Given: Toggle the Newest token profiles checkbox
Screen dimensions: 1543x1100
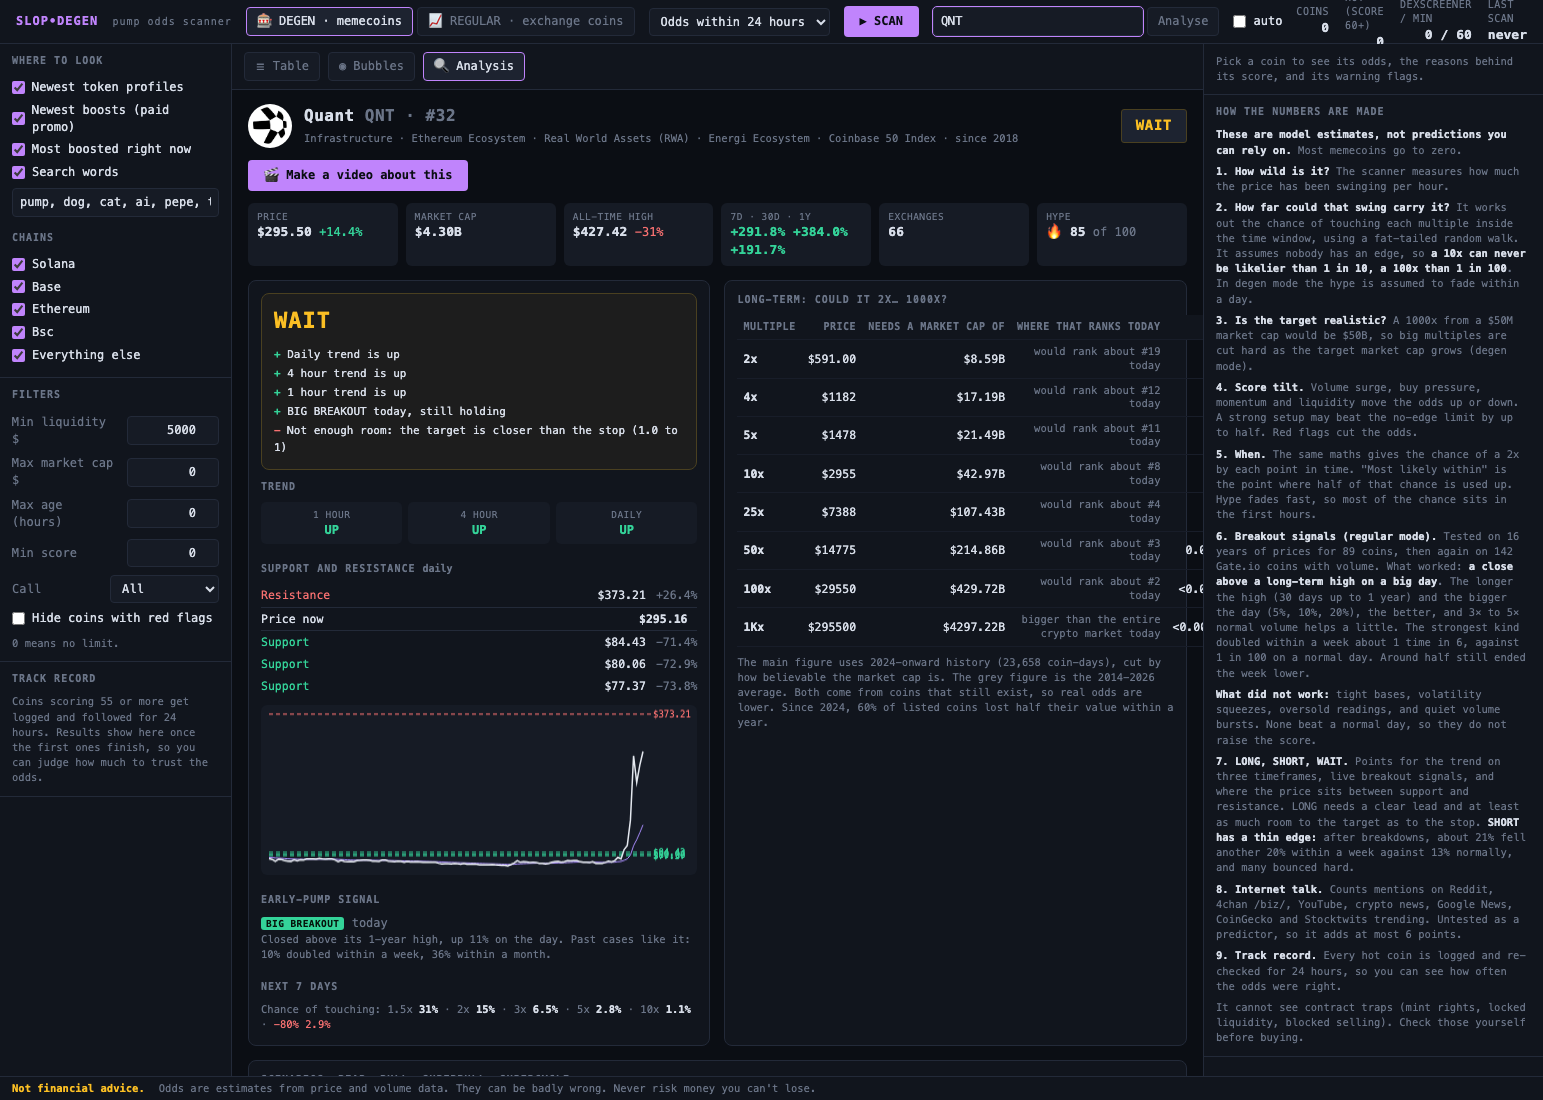Looking at the screenshot, I should click(x=18, y=87).
